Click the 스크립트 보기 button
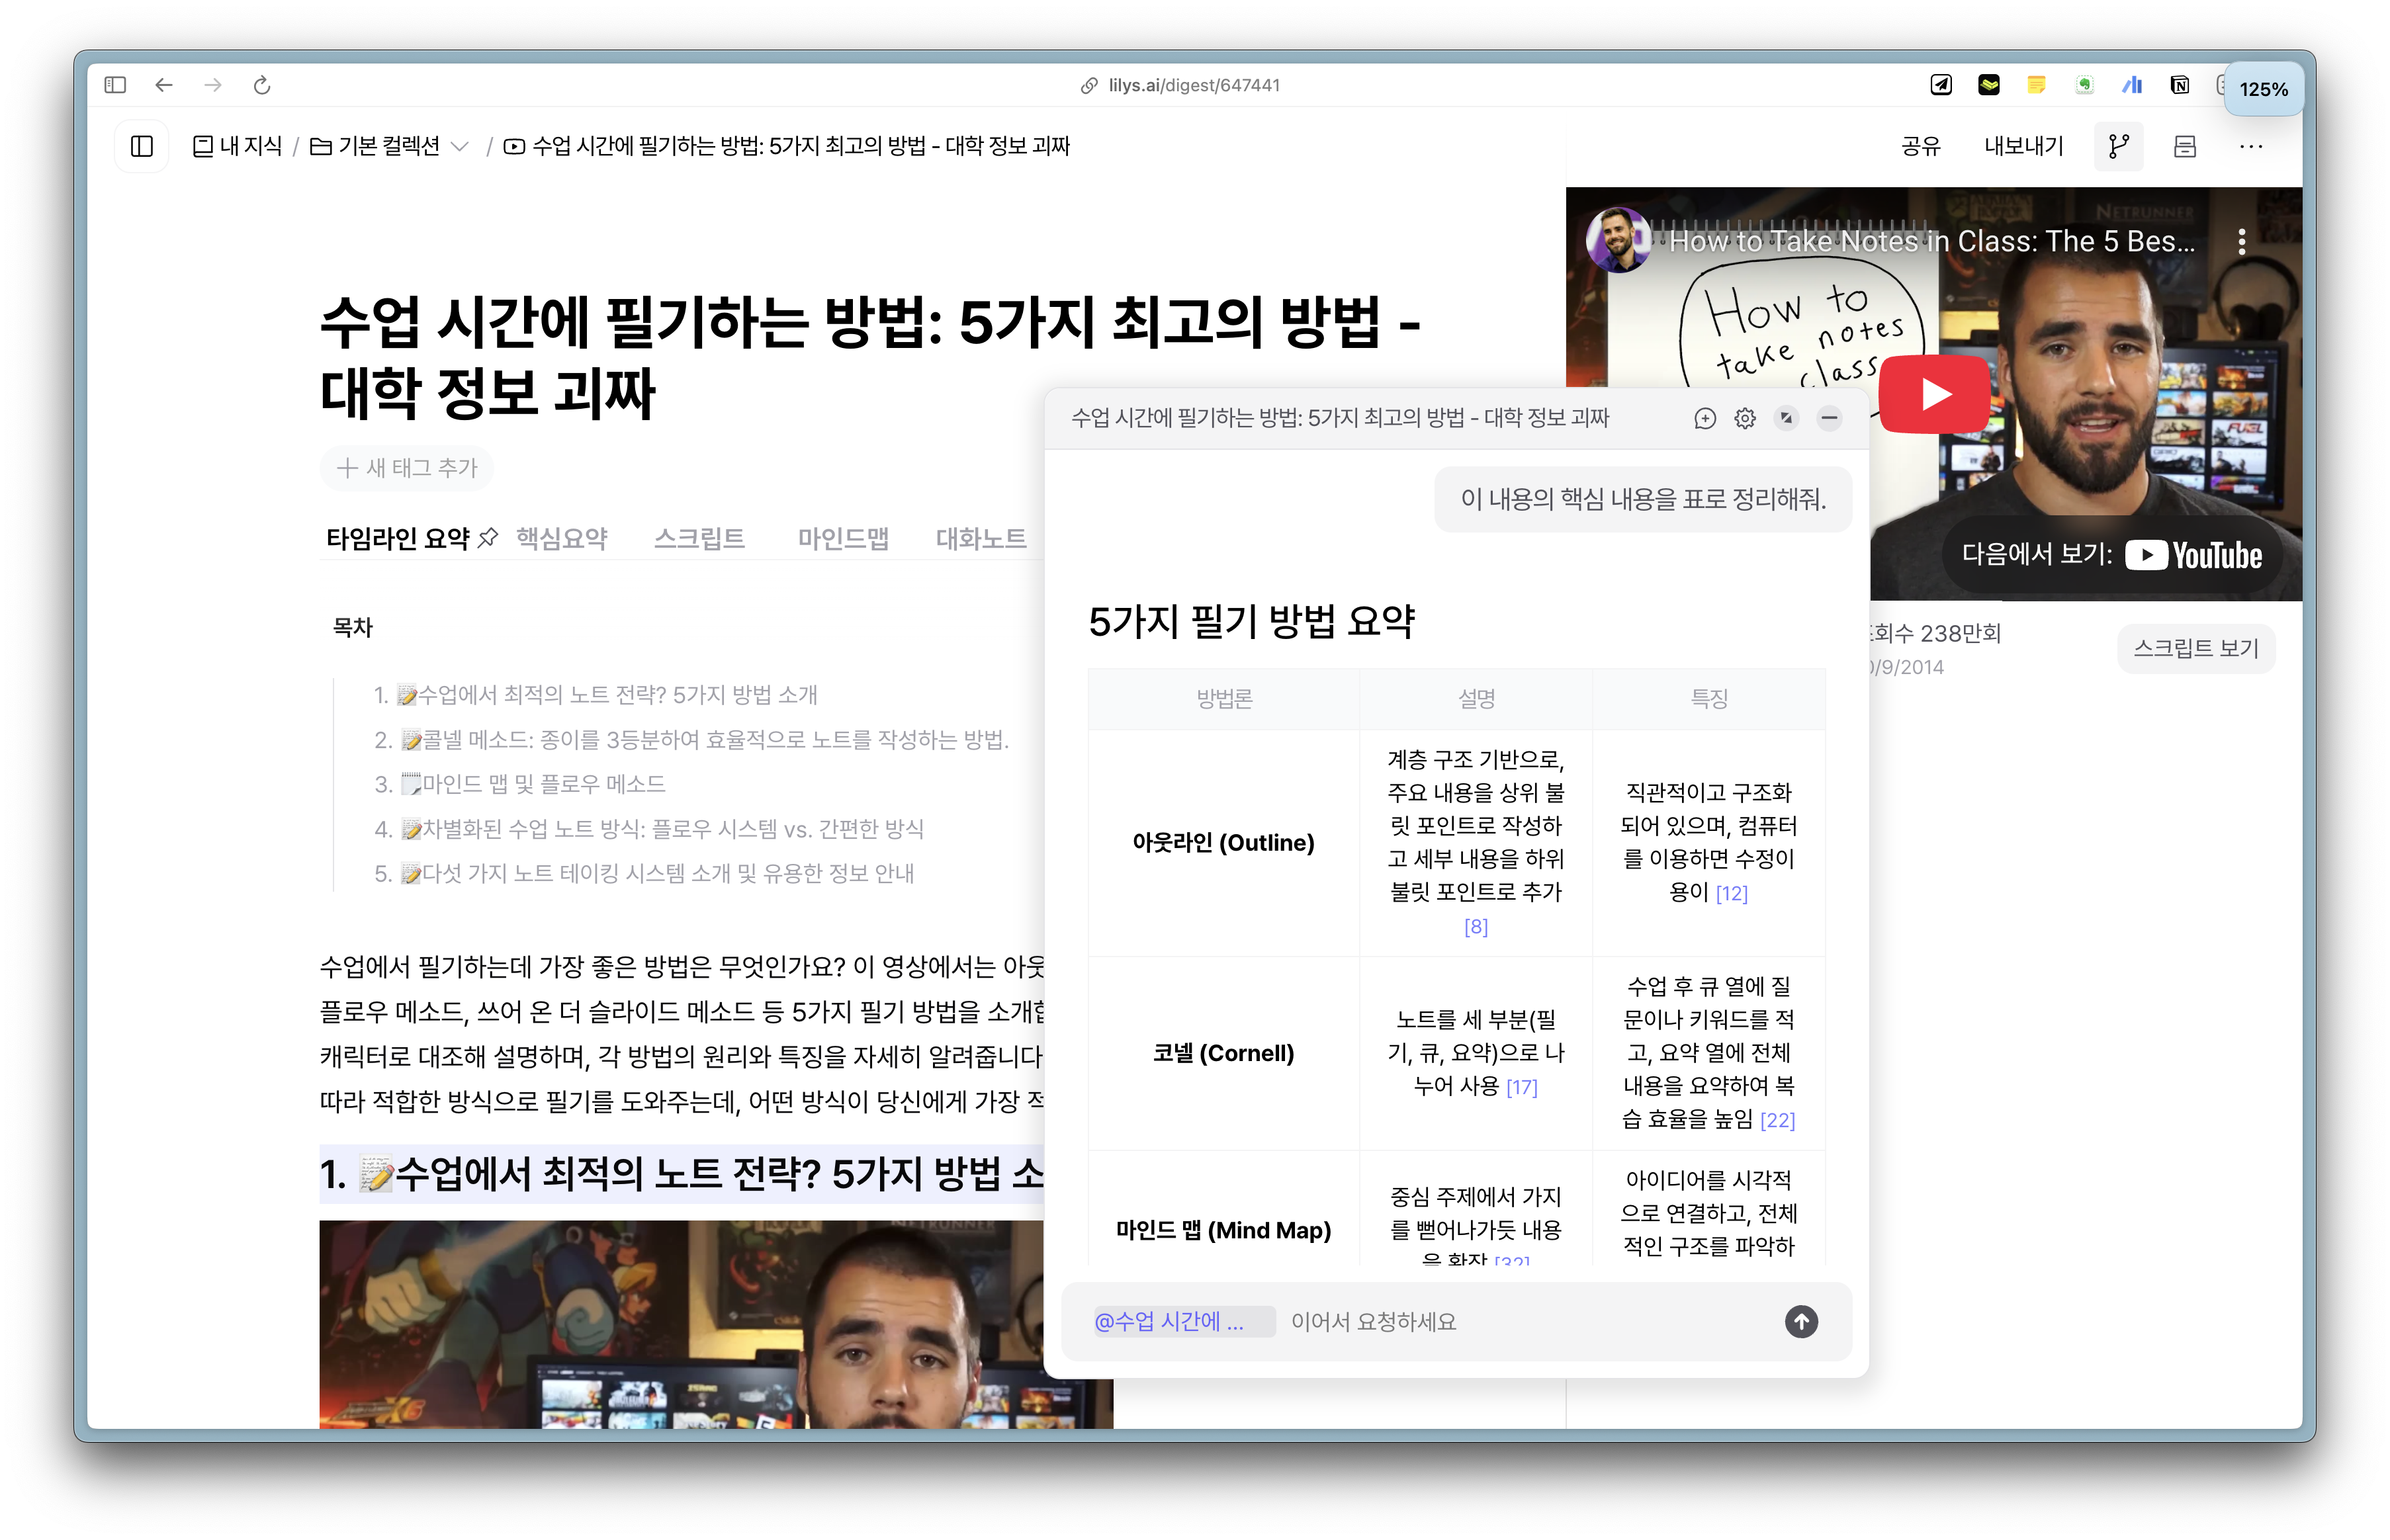 2196,648
